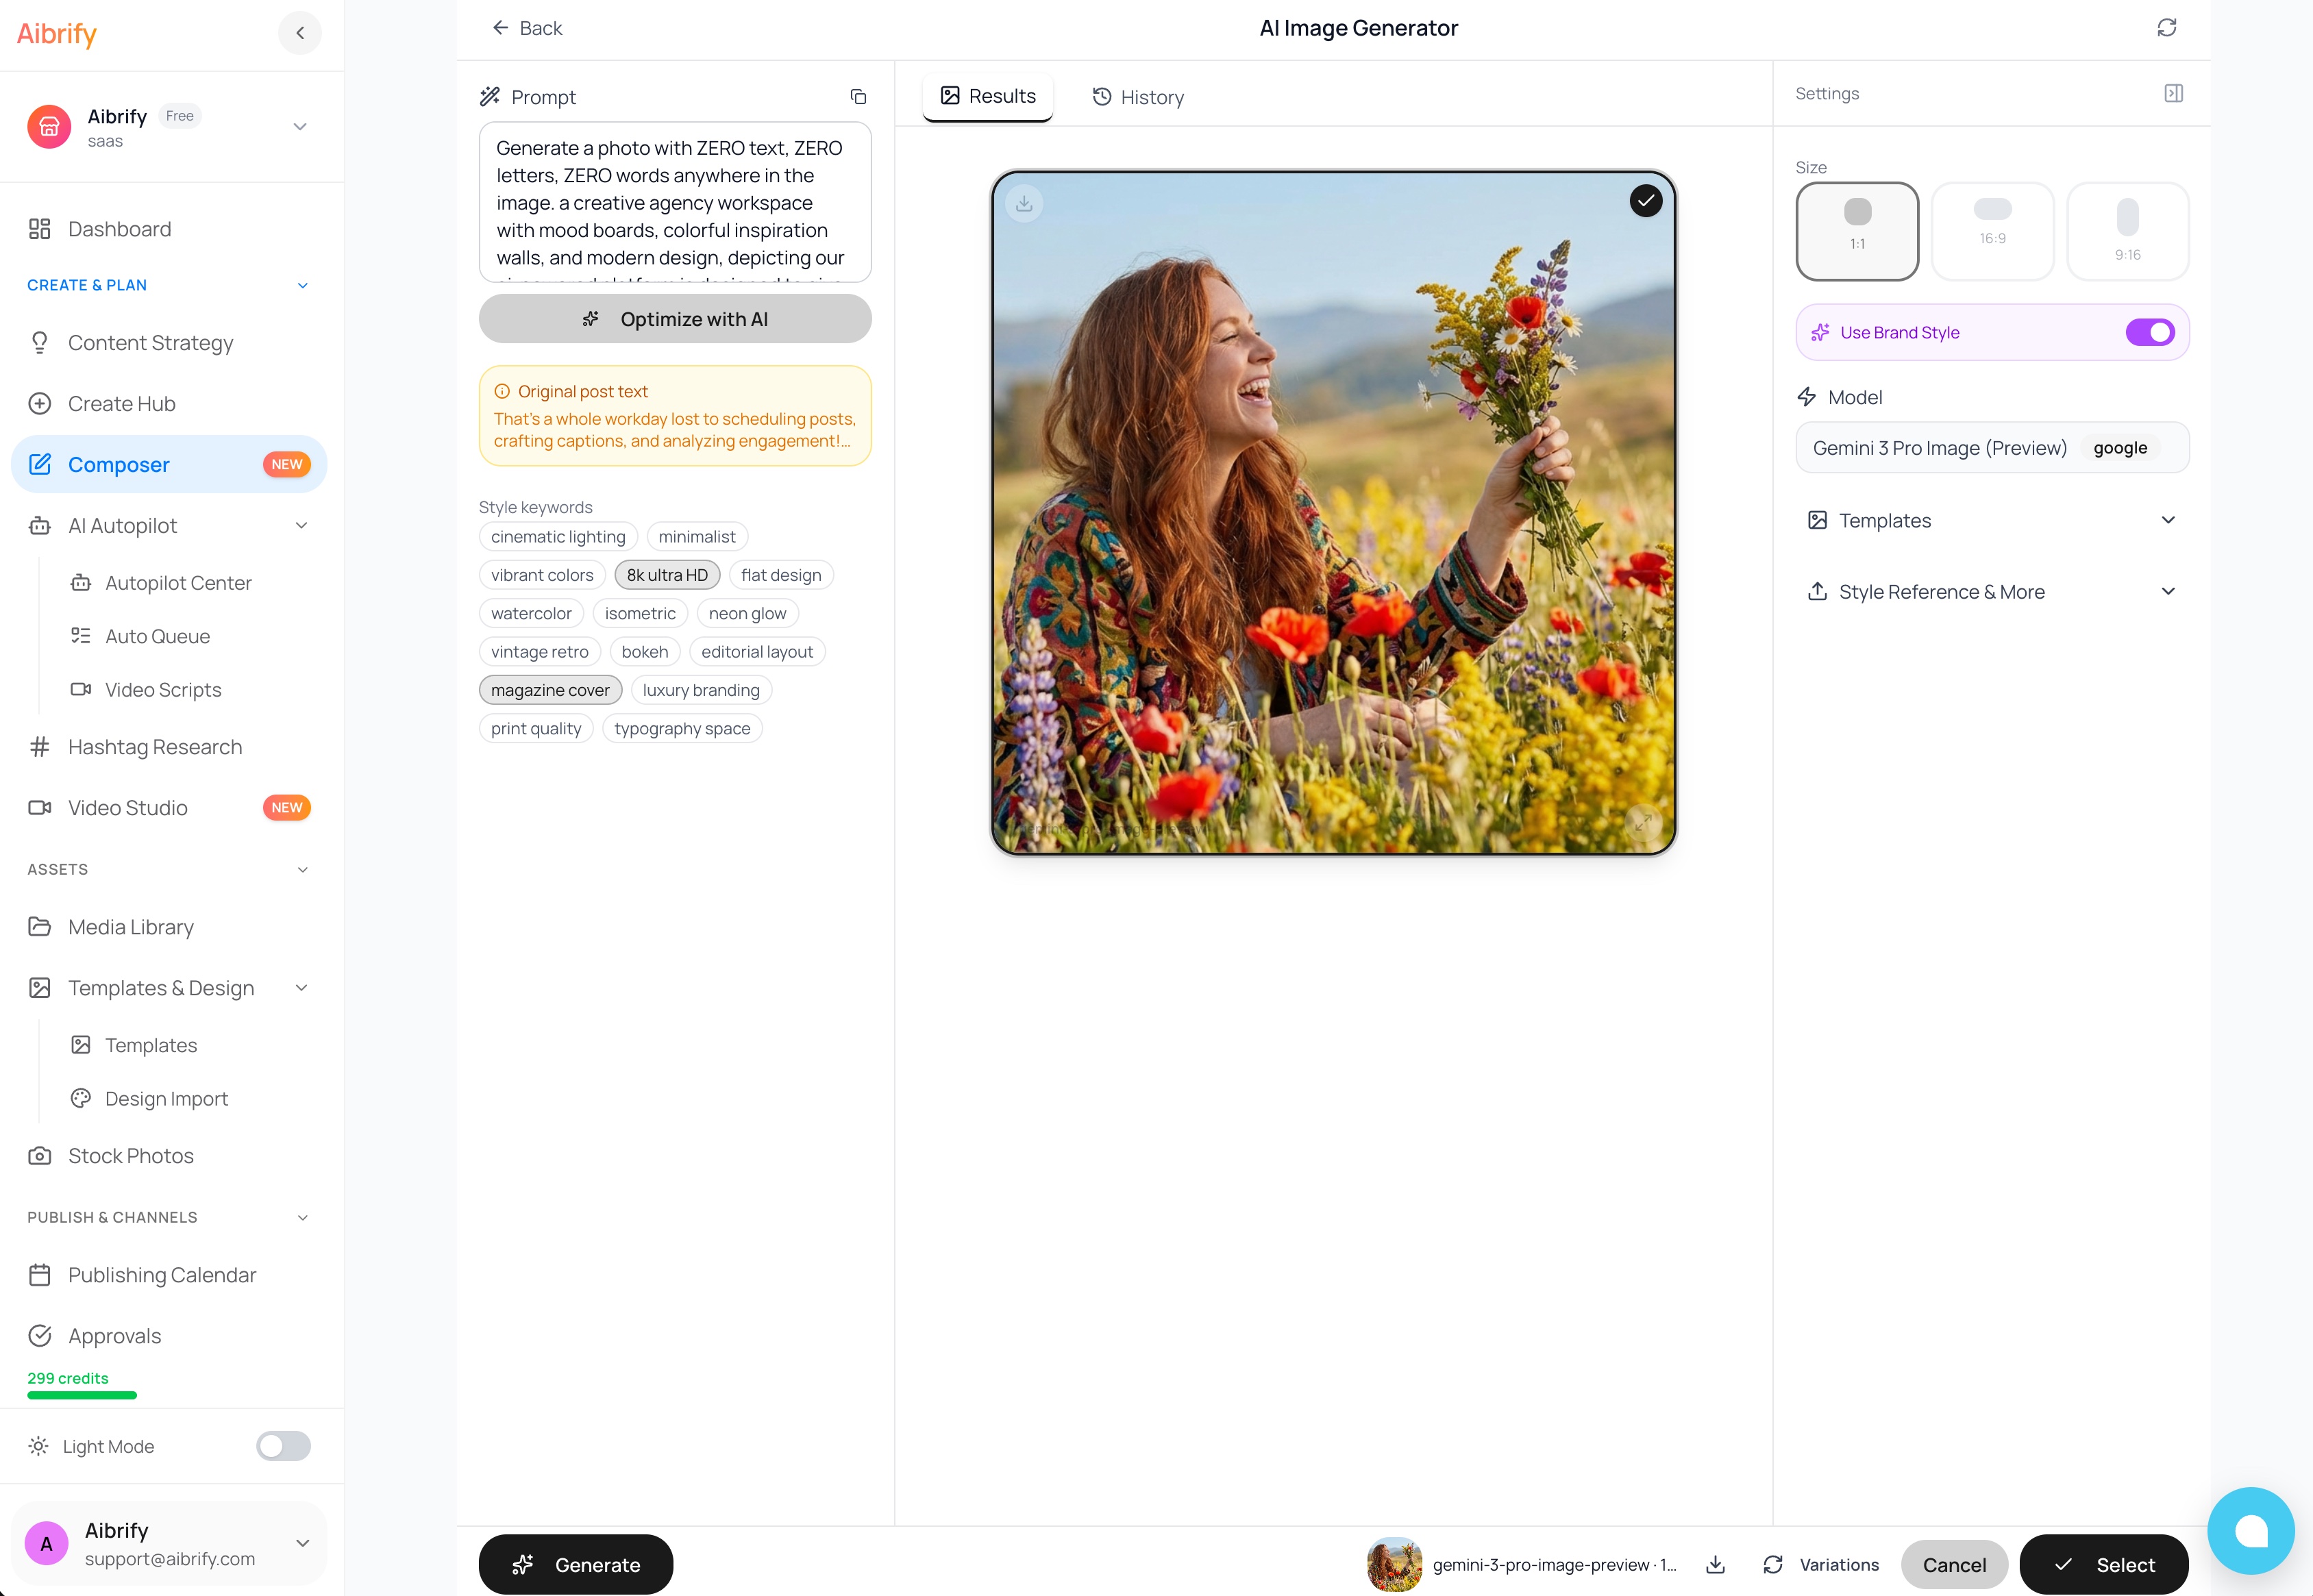Download image via overlay icon on result

(x=1024, y=204)
